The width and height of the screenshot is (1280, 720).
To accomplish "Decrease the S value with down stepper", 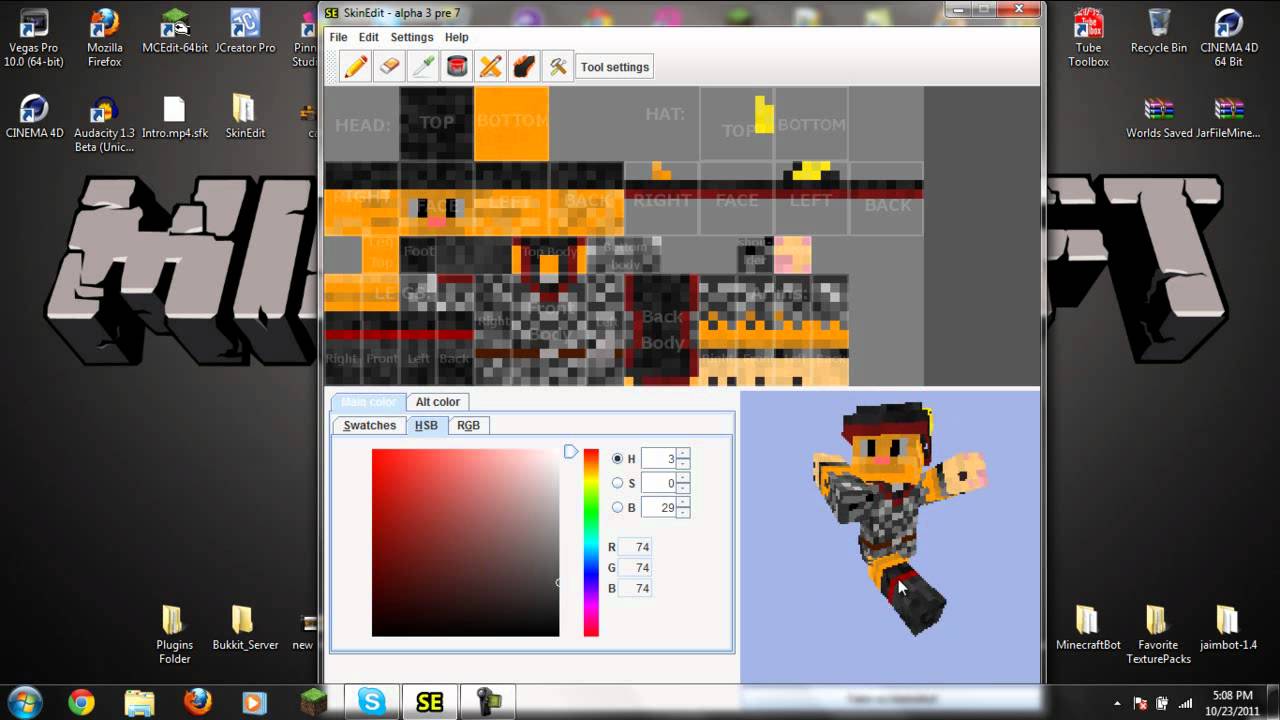I will (683, 488).
